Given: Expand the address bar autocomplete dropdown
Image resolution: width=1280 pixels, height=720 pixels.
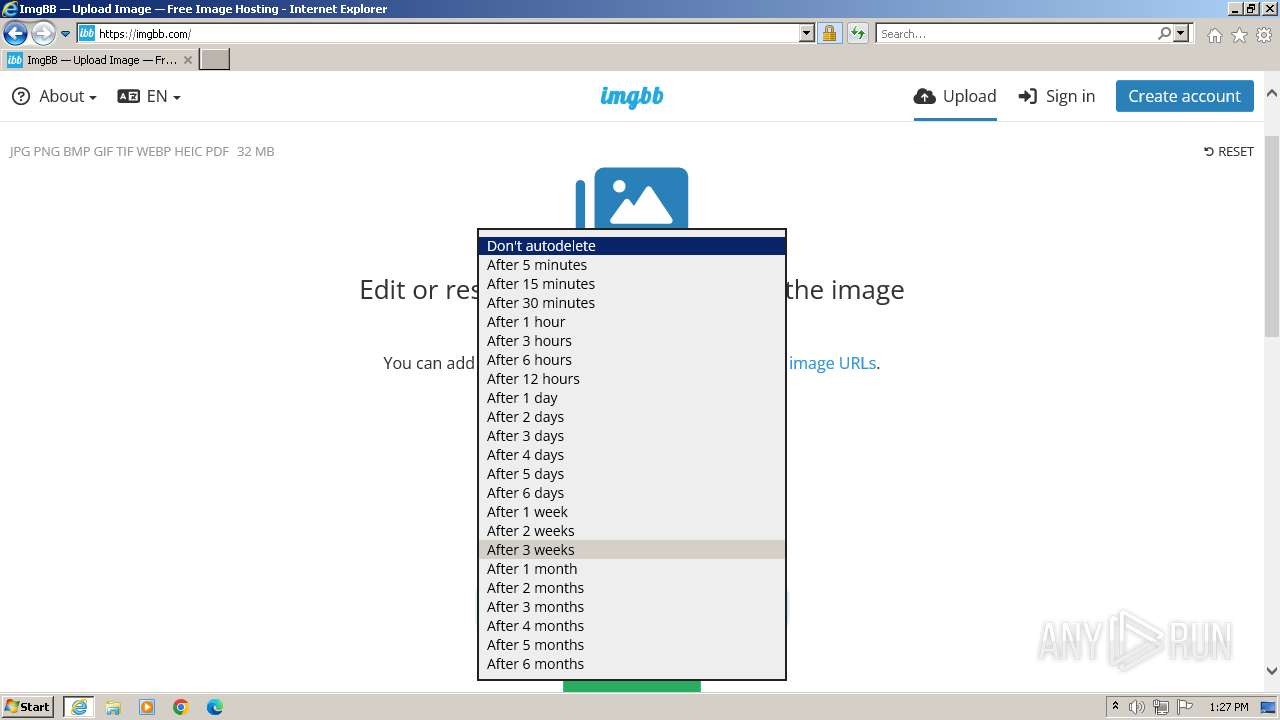Looking at the screenshot, I should click(807, 34).
